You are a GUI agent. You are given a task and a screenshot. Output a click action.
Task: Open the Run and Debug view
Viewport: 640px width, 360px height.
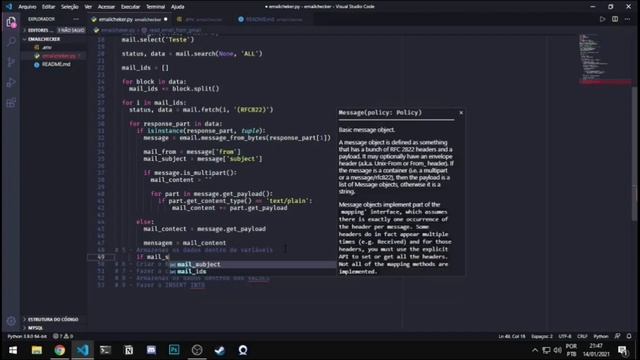click(x=11, y=82)
